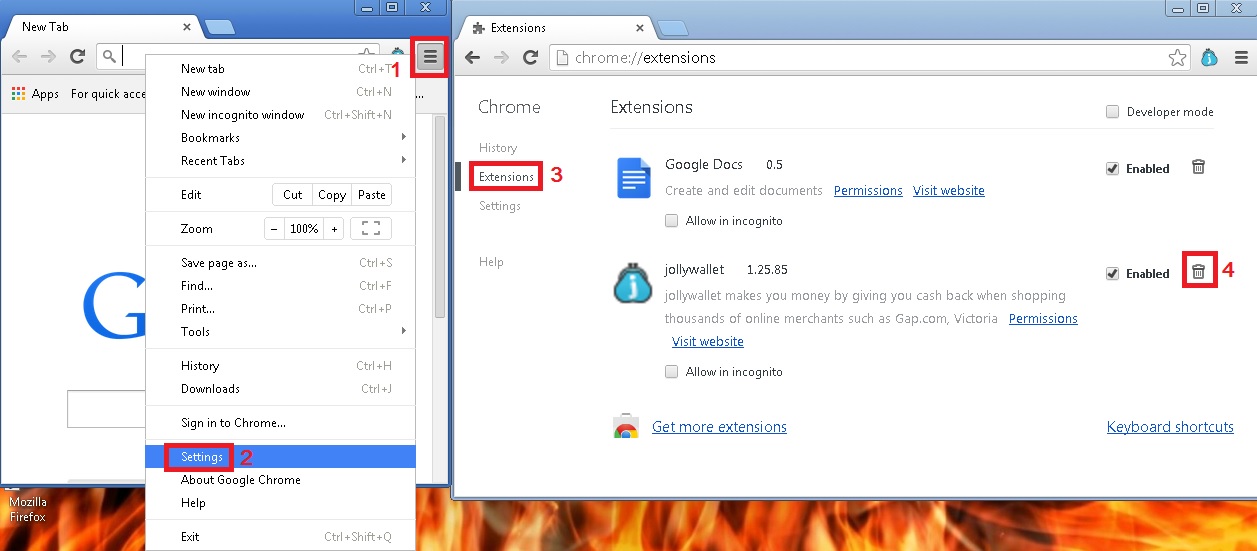Viewport: 1257px width, 551px height.
Task: Choose Help from the Chrome menu
Action: [280, 503]
